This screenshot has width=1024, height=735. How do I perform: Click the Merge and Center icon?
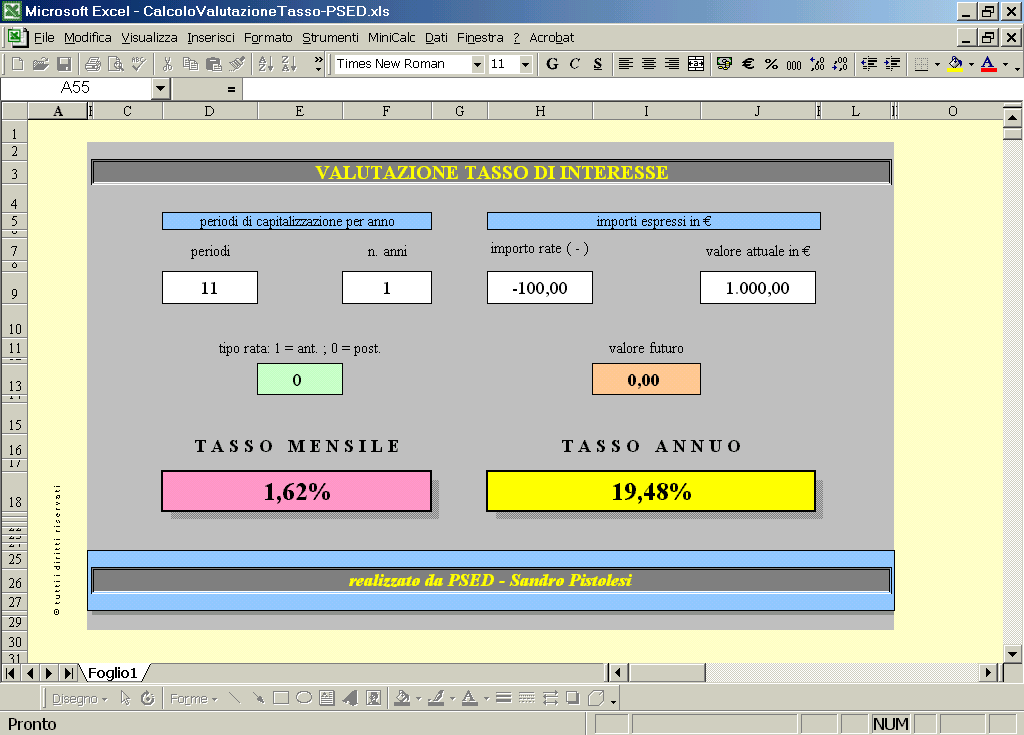pyautogui.click(x=696, y=64)
